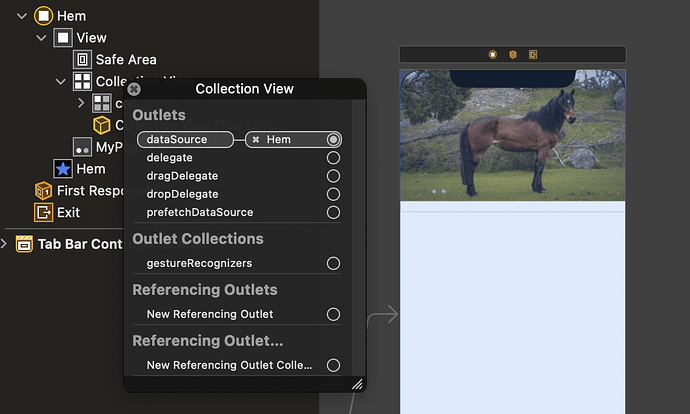
Task: Collapse the Hem scene disclosure arrow
Action: tap(21, 16)
